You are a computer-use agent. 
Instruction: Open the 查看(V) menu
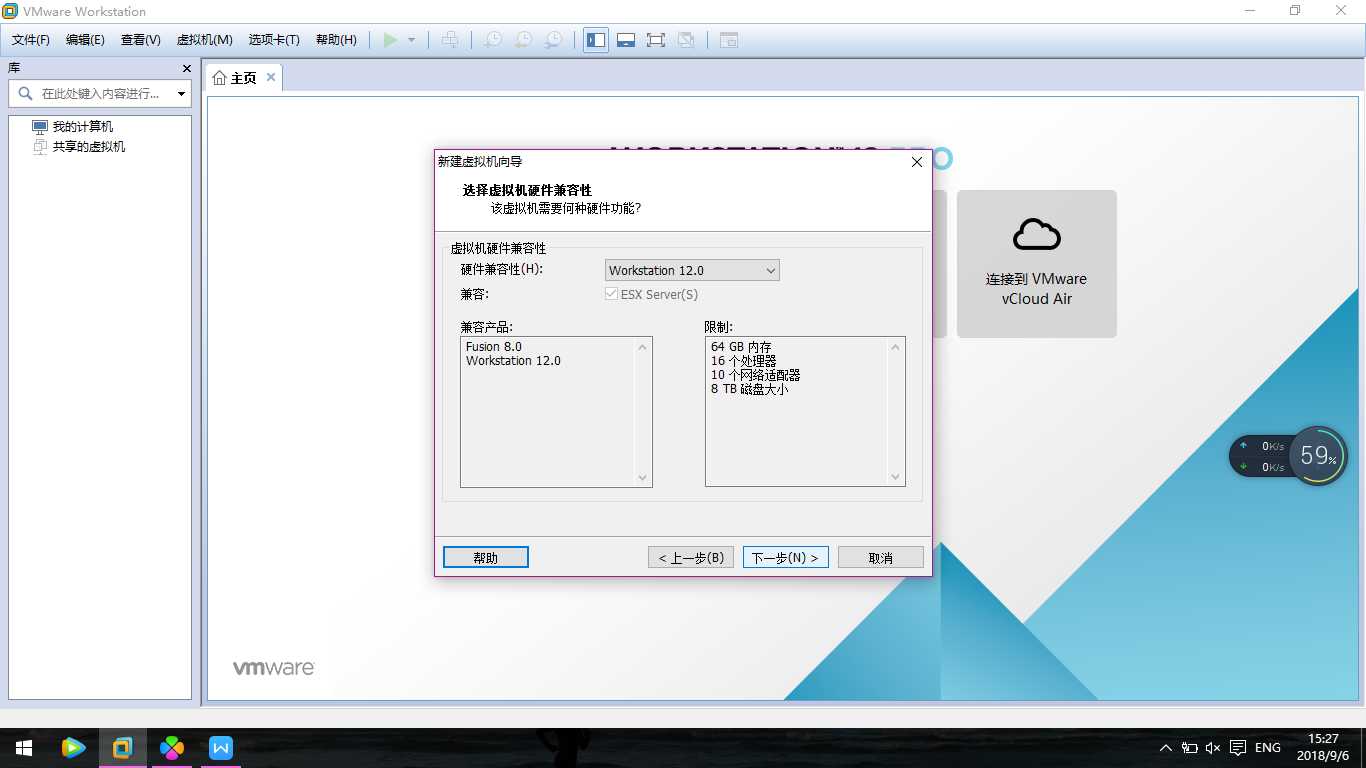(x=140, y=40)
